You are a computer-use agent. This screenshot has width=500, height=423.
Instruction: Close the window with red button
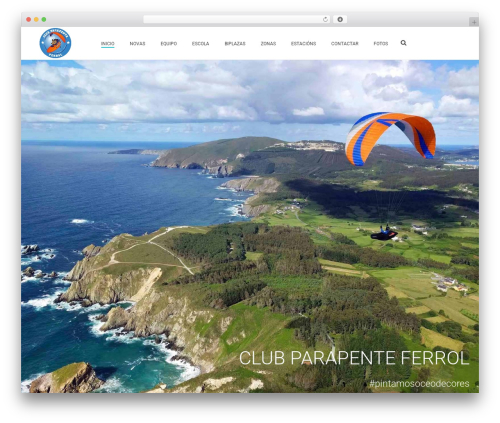(29, 20)
